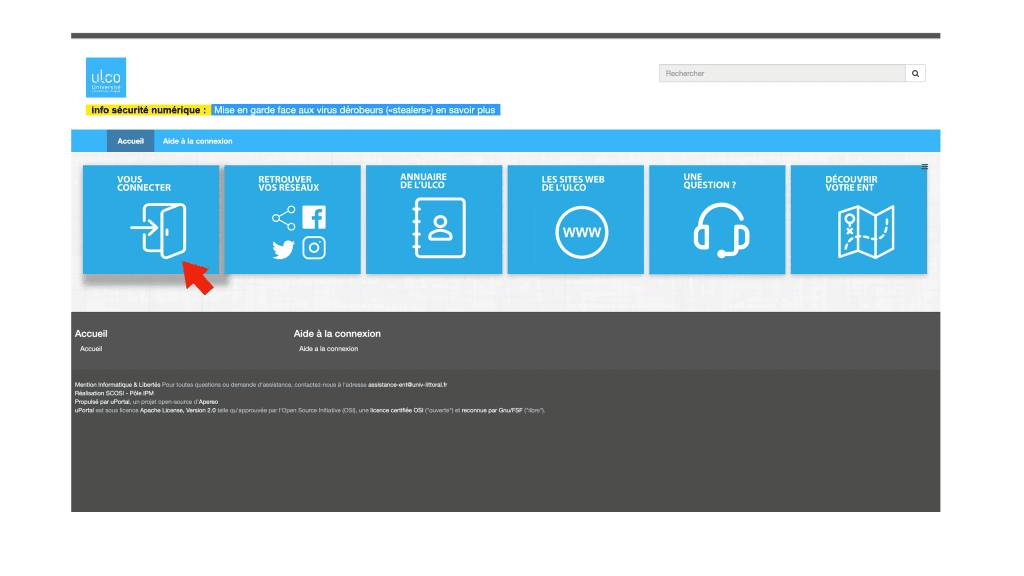Screen dimensions: 1024x576
Task: Open the Mention Informatique & Libertés link
Action: [118, 385]
